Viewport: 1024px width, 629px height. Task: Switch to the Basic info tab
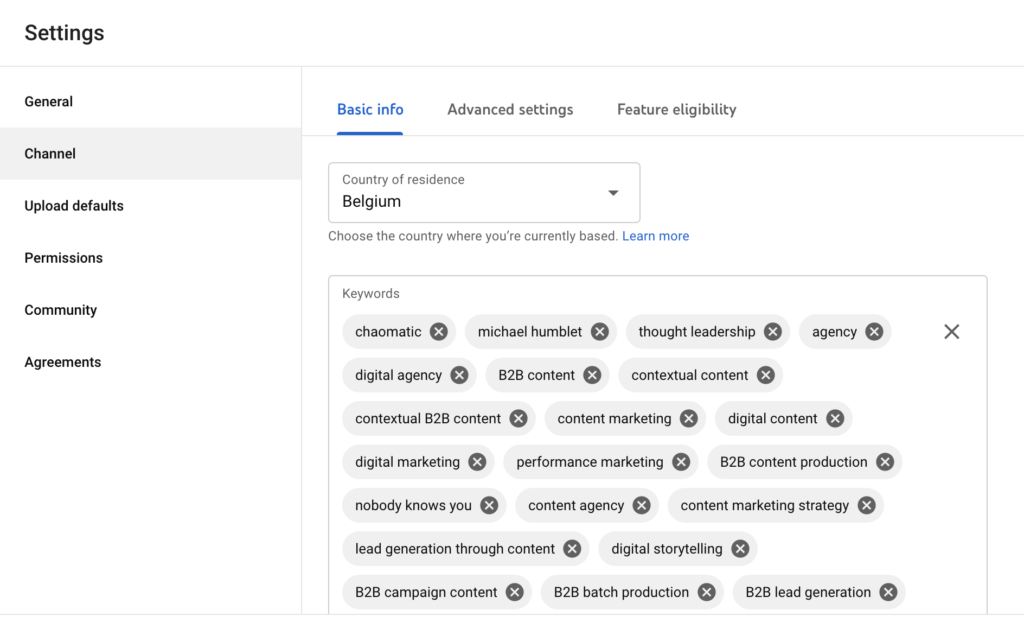pyautogui.click(x=370, y=110)
